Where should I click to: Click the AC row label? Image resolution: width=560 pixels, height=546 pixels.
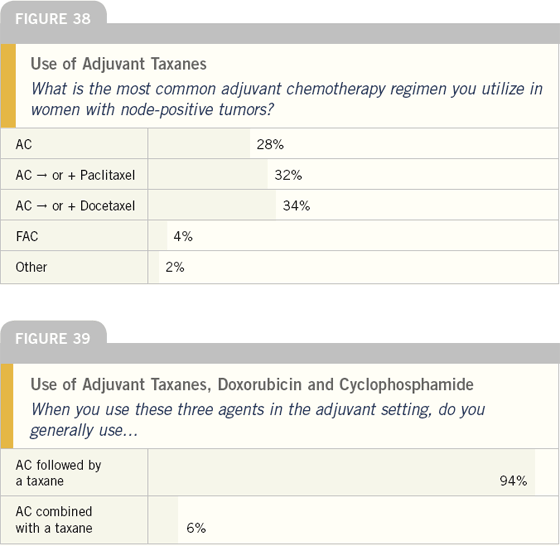pyautogui.click(x=24, y=145)
